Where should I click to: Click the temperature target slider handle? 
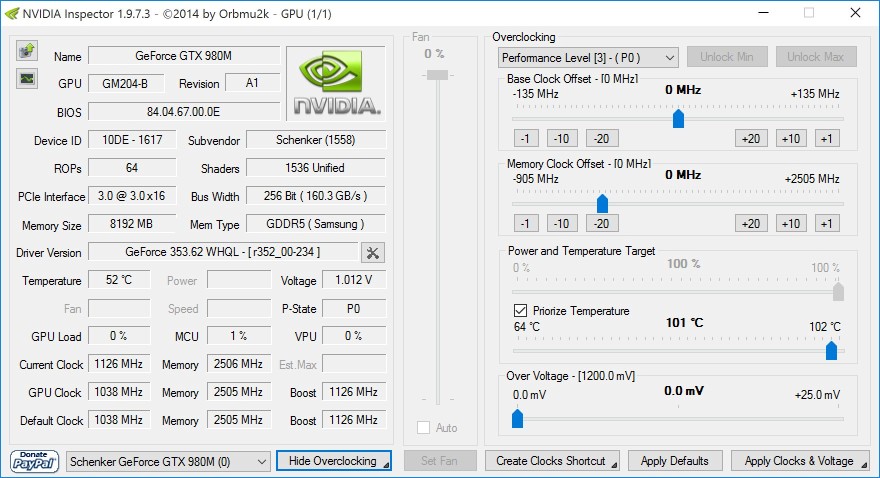(832, 351)
